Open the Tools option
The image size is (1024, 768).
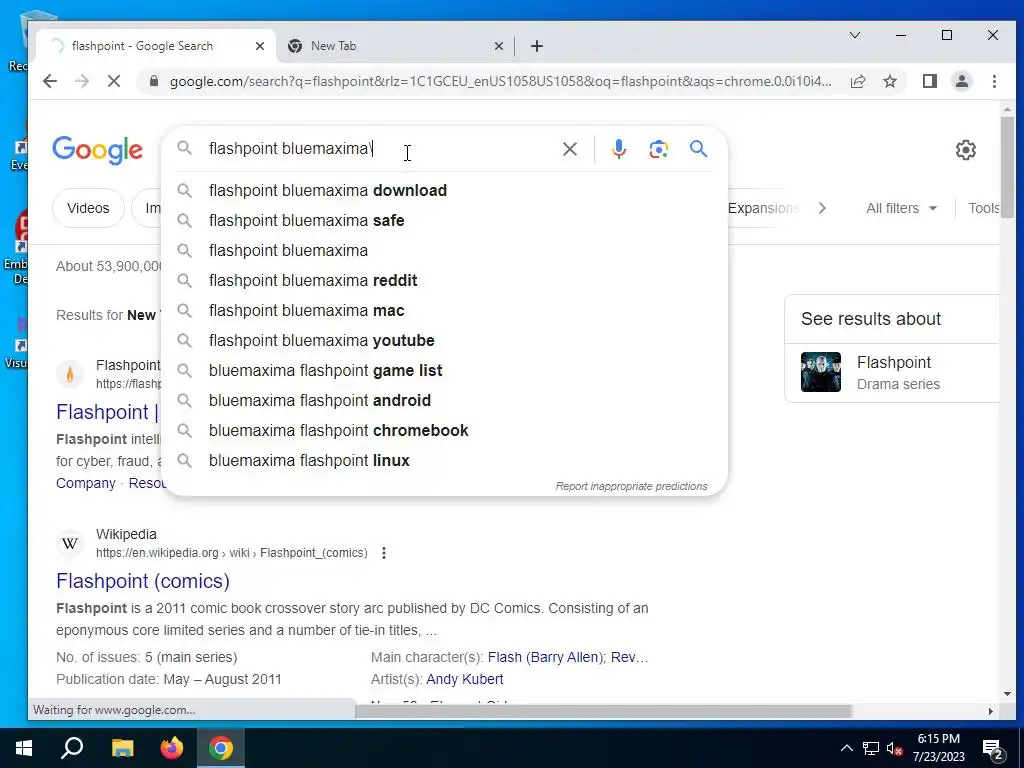point(984,208)
